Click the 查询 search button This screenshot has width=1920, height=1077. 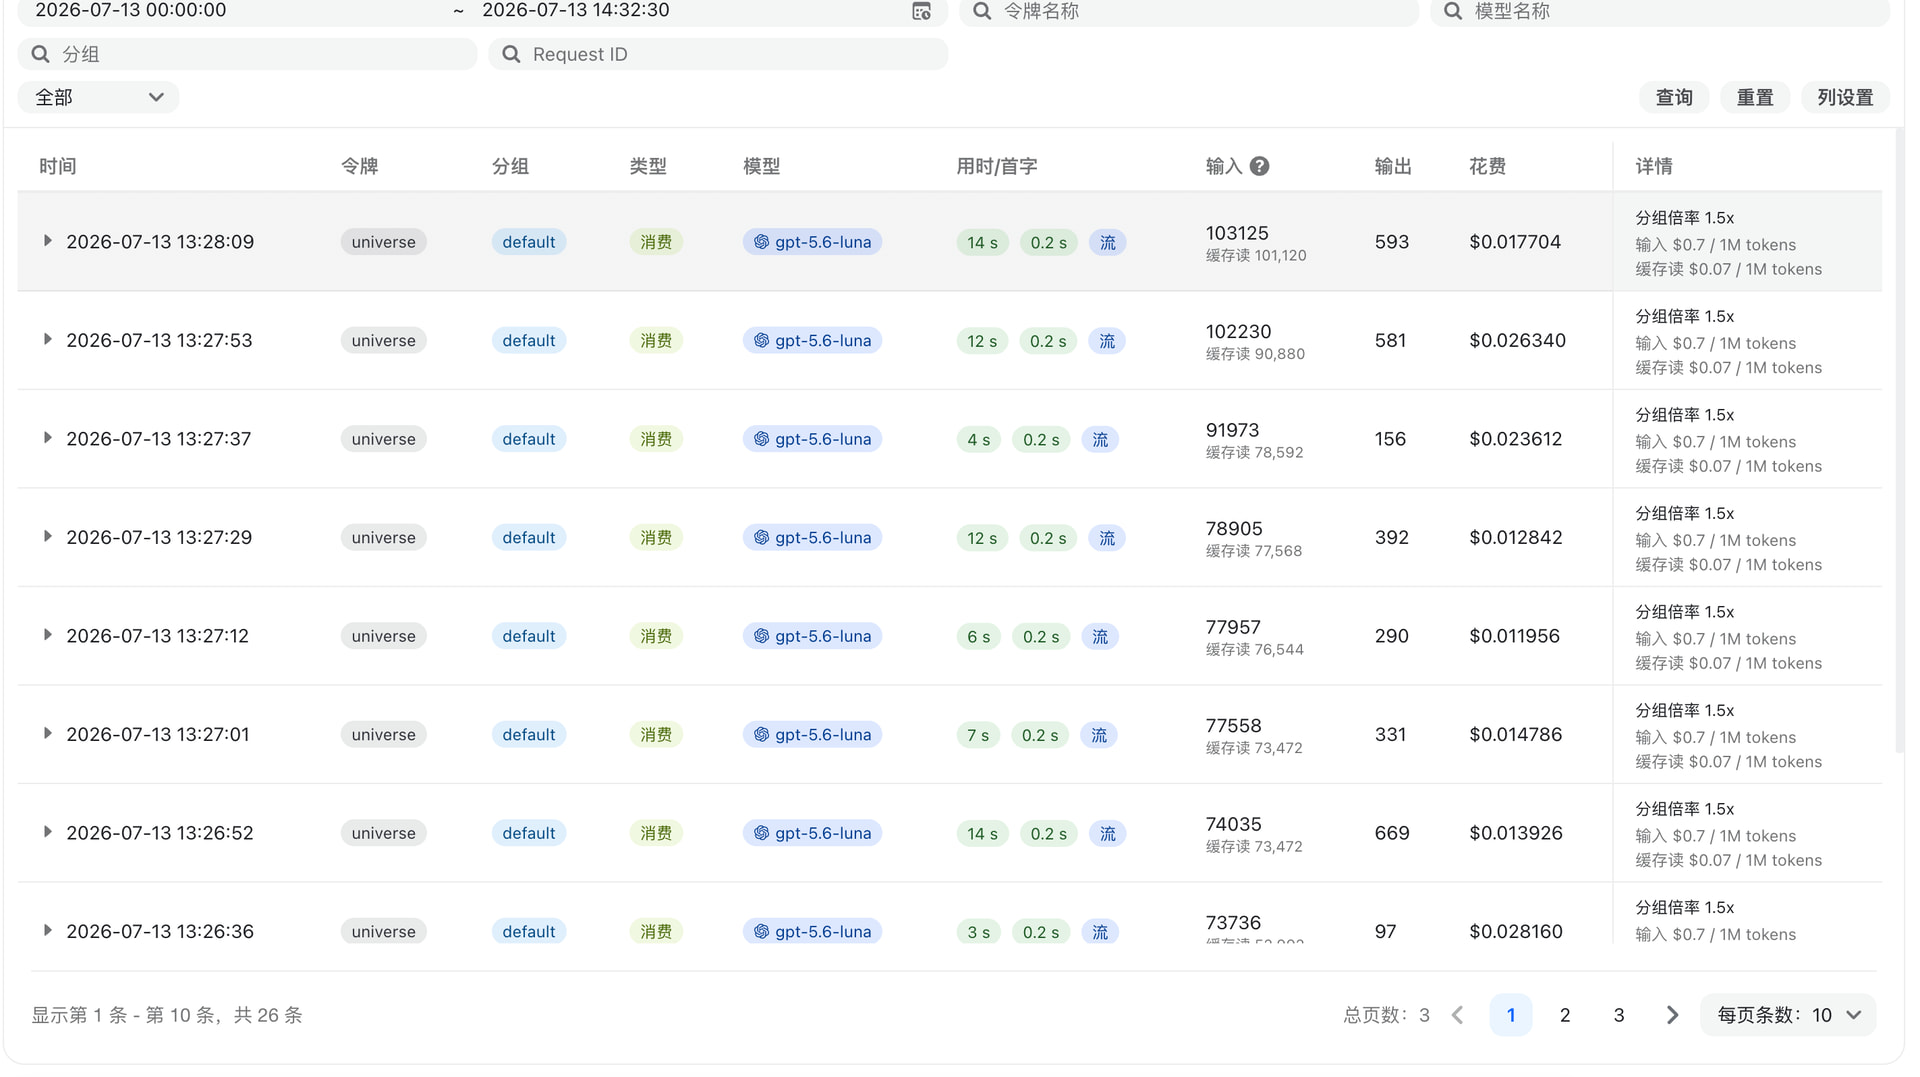(x=1674, y=97)
